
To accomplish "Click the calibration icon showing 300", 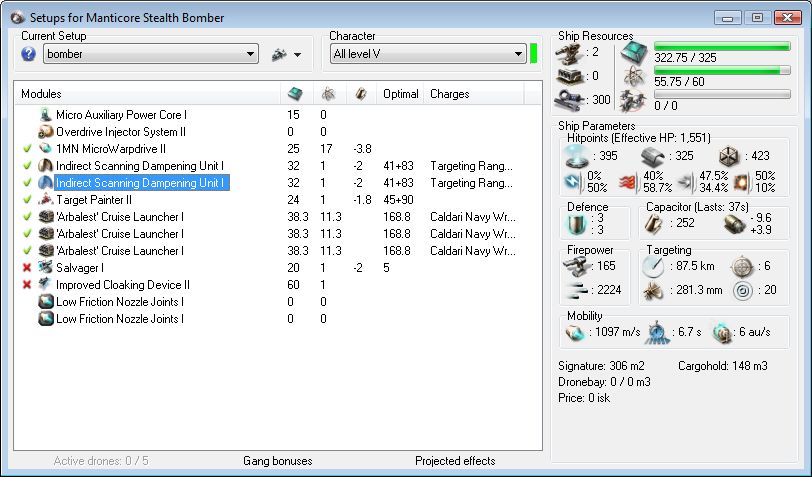I will coord(569,99).
